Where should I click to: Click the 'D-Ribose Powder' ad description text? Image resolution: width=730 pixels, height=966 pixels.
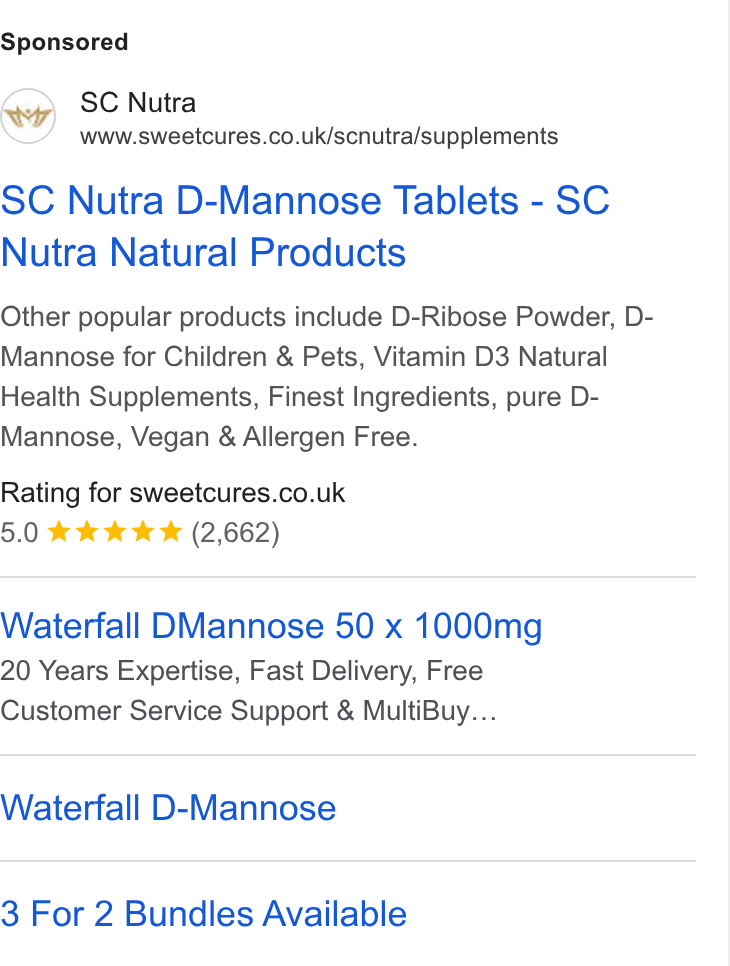coord(503,317)
